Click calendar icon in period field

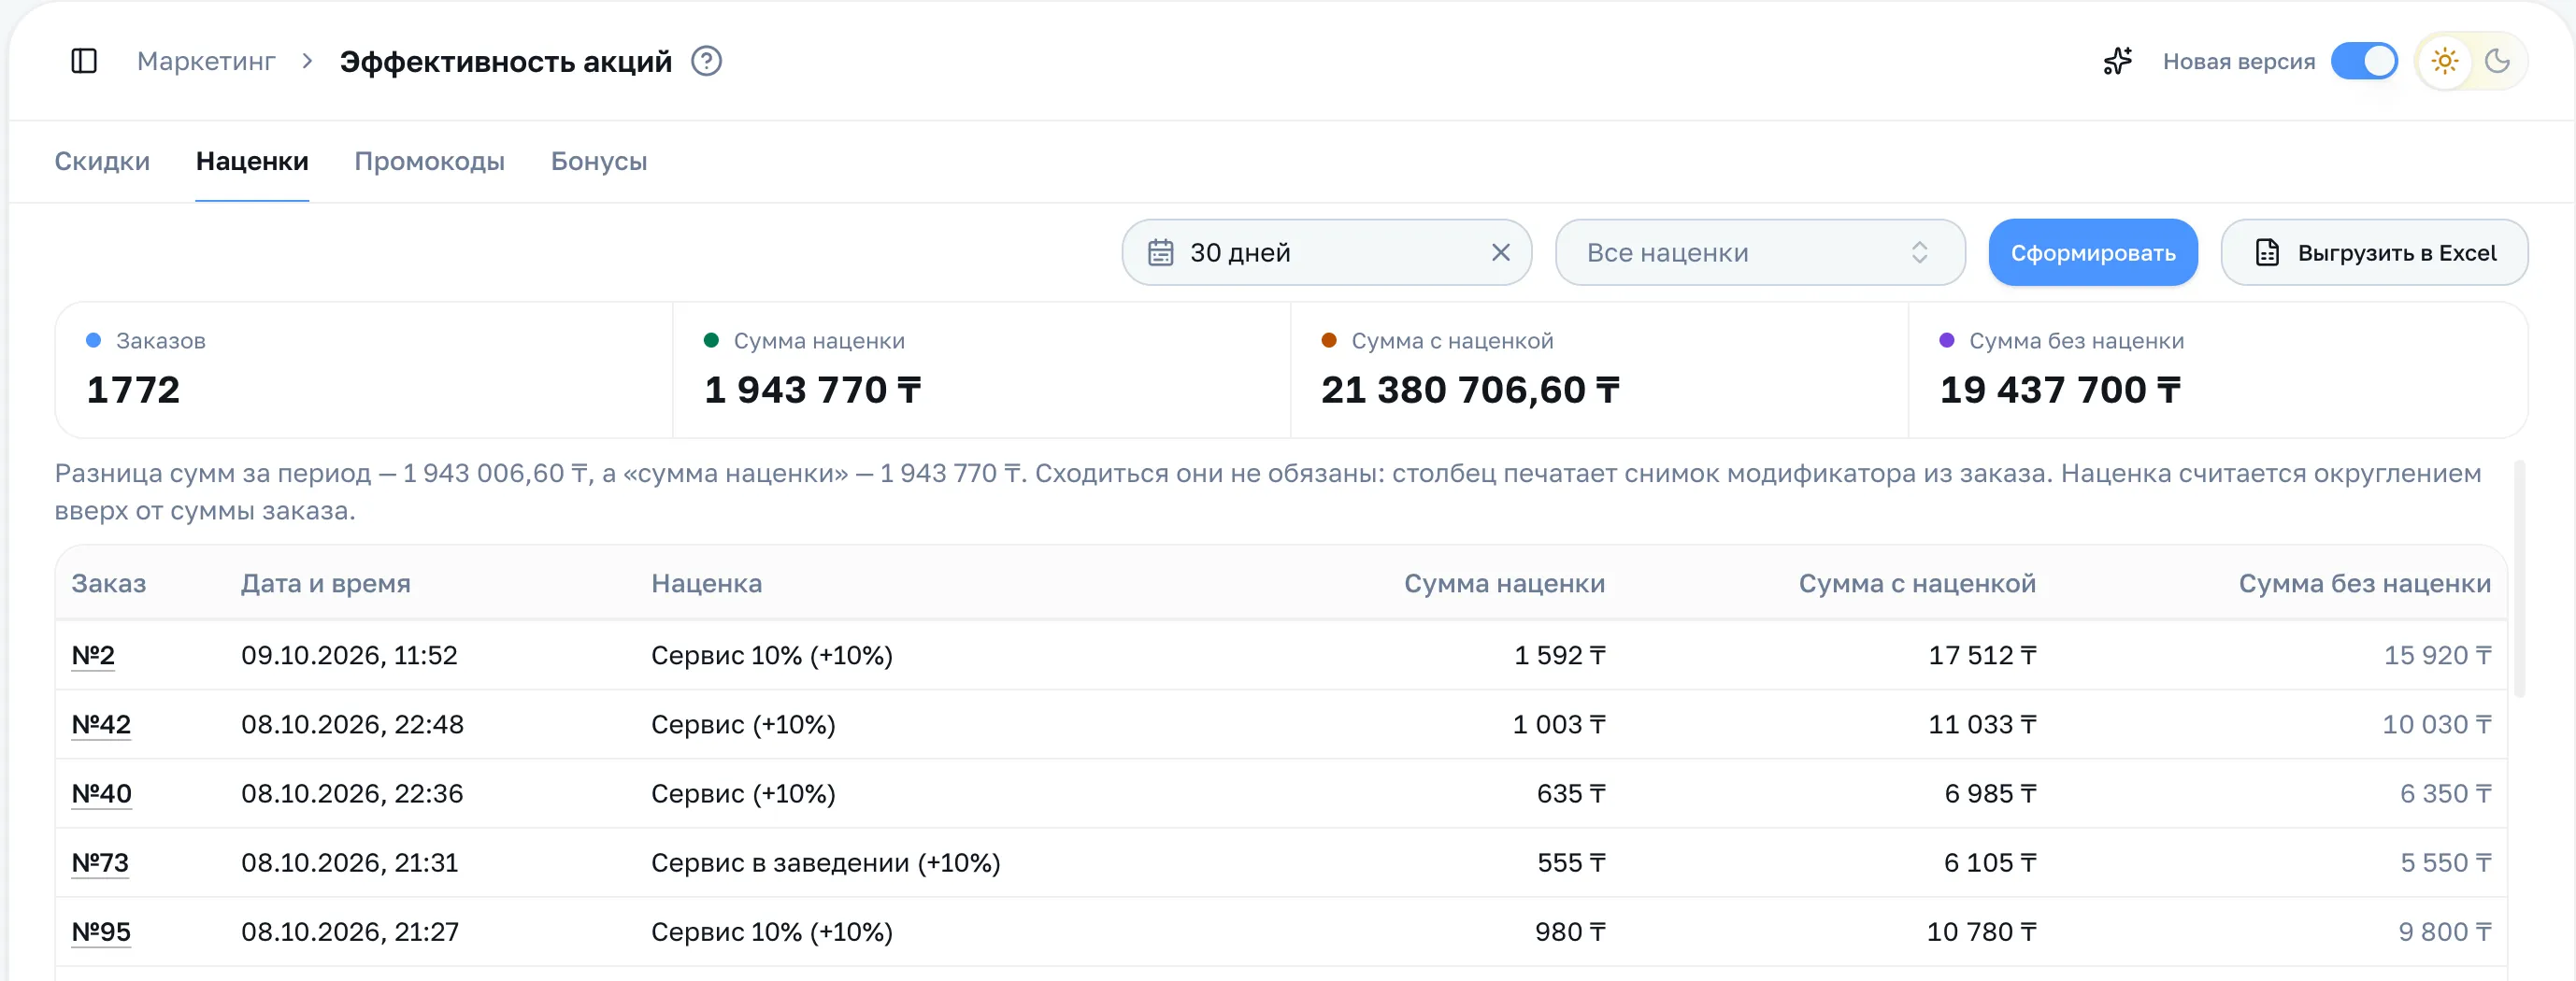point(1160,253)
